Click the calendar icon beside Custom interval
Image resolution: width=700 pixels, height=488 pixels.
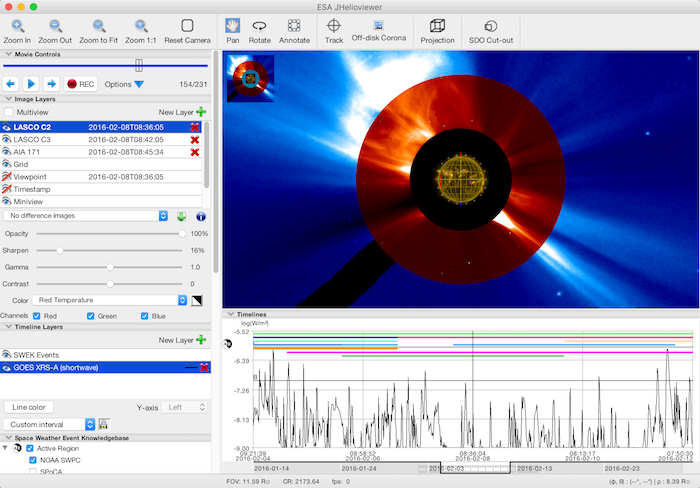(x=104, y=425)
